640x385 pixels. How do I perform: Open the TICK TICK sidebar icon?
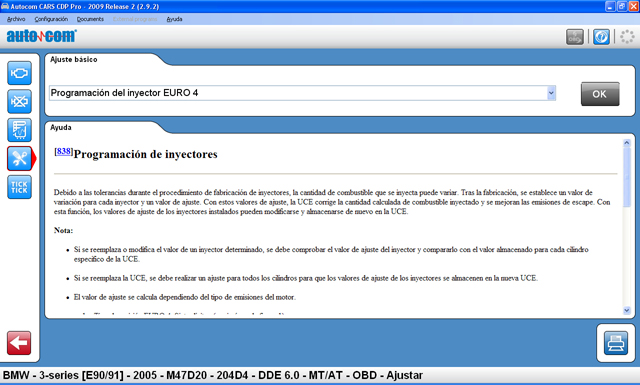pyautogui.click(x=19, y=187)
